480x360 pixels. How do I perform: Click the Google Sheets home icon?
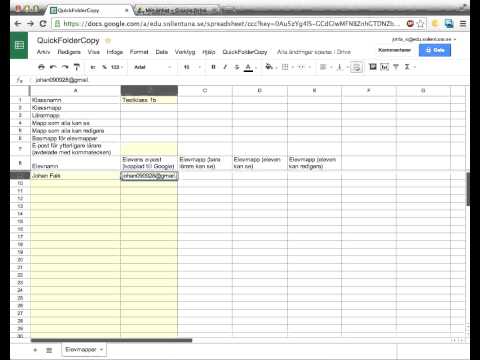coord(19,45)
